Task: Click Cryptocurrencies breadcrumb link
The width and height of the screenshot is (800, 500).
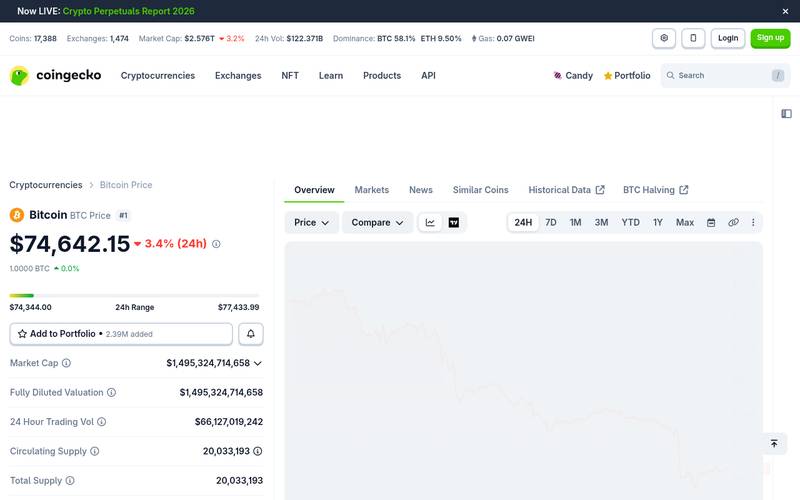Action: point(45,185)
